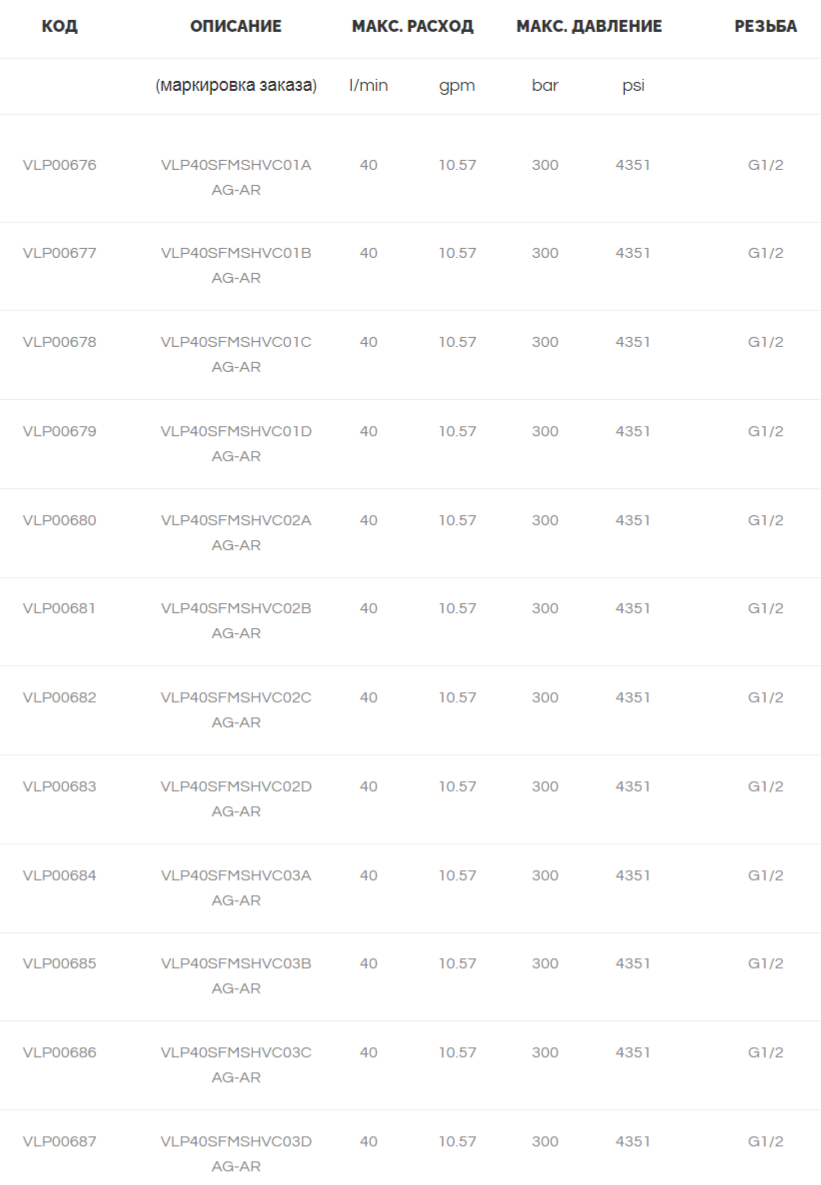Image resolution: width=821 pixels, height=1185 pixels.
Task: Select product code VLP00676
Action: click(60, 165)
